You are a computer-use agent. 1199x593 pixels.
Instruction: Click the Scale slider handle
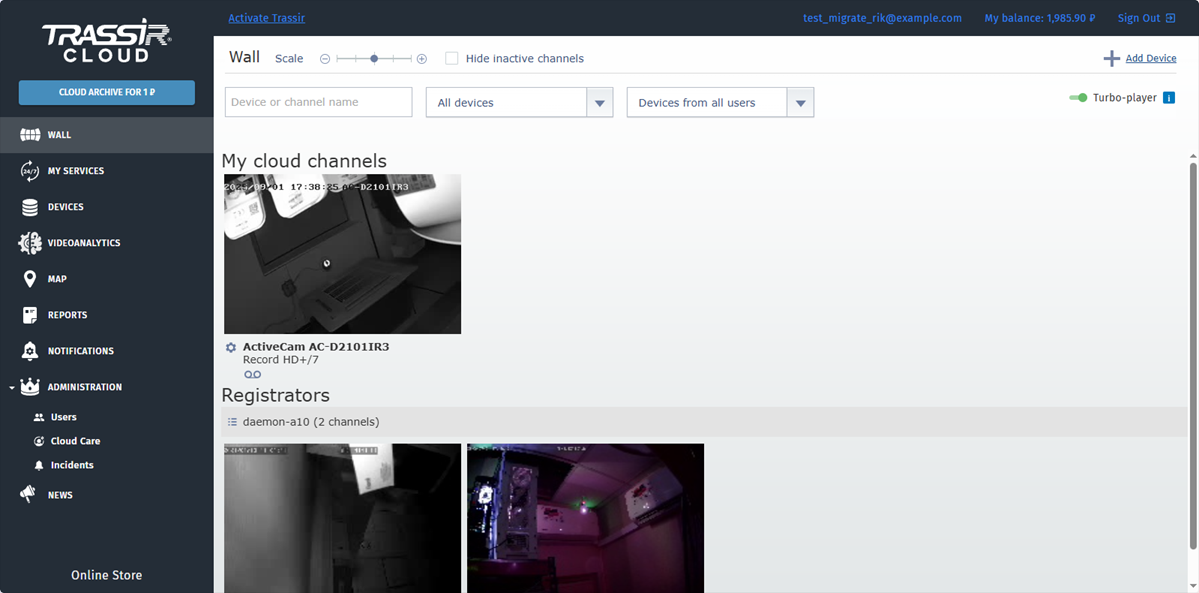(374, 59)
